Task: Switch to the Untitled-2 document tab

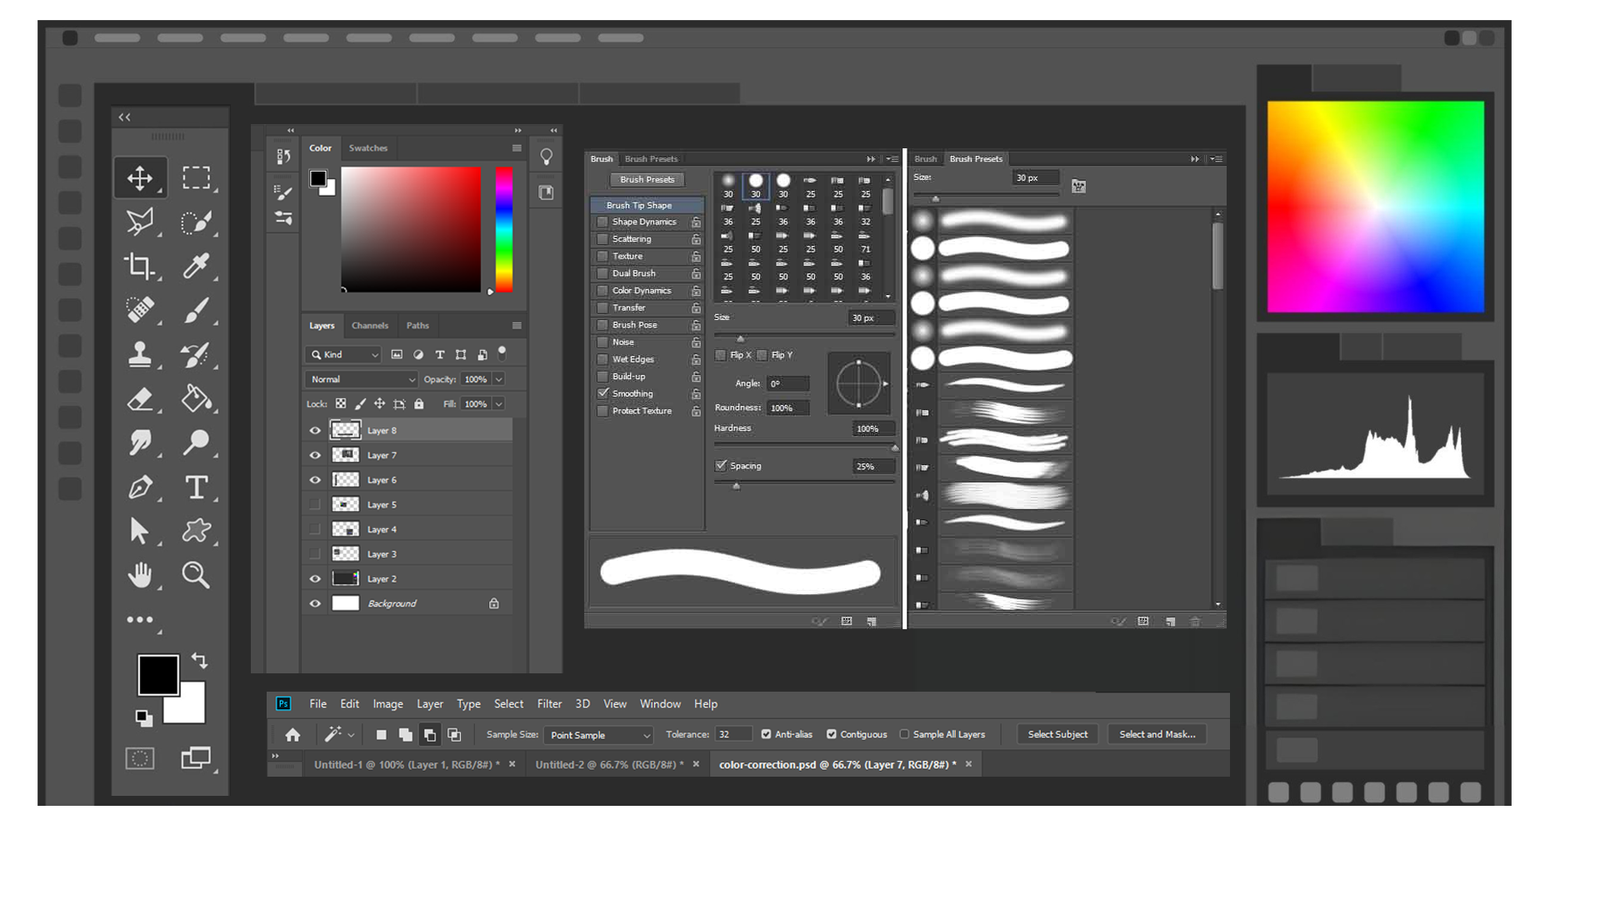Action: click(609, 764)
